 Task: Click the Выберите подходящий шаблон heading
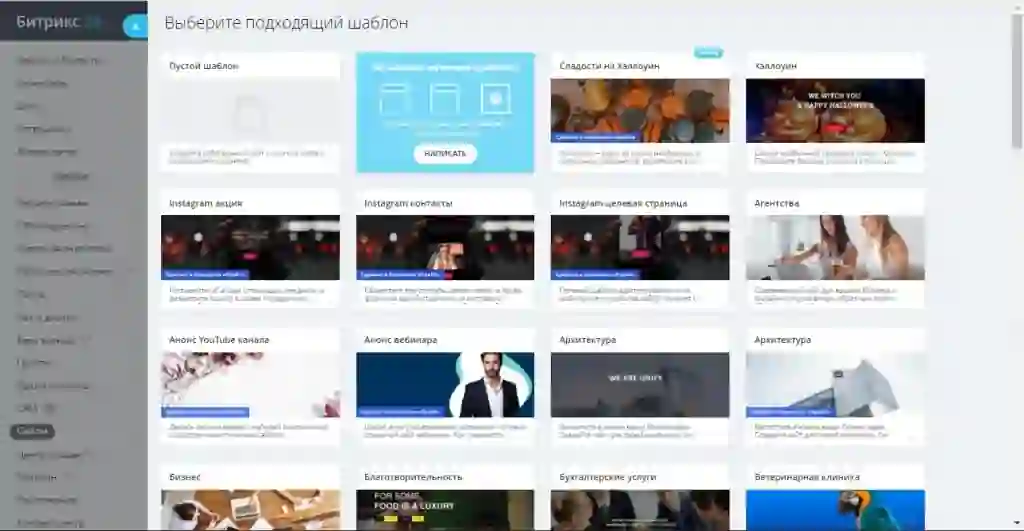point(286,23)
